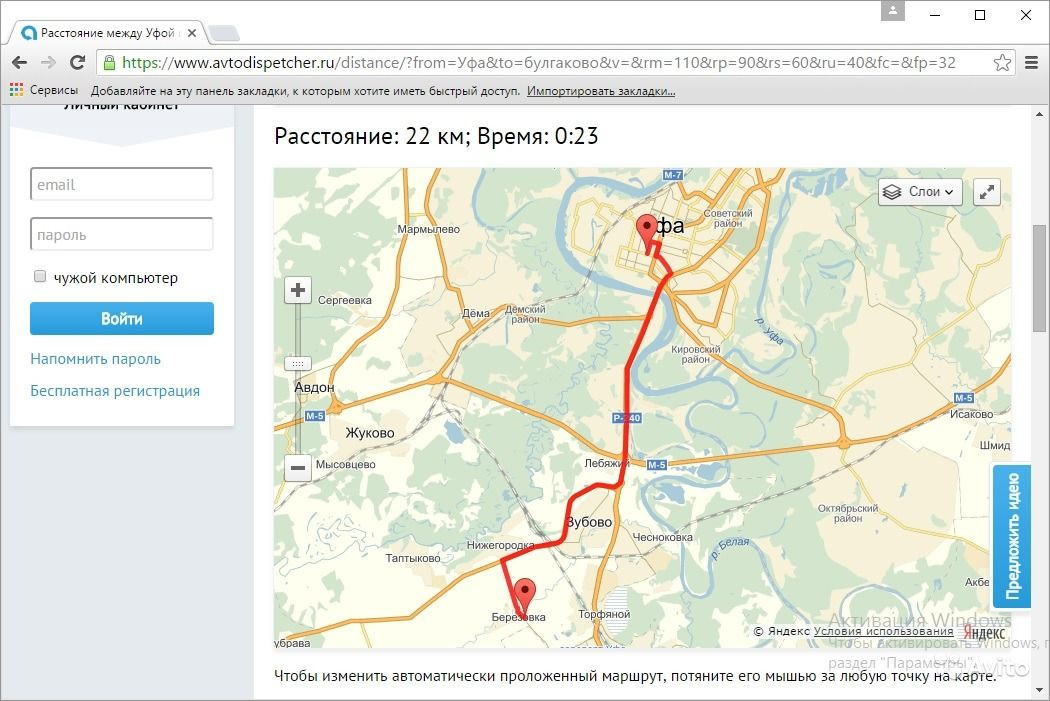
Task: Click the green padlock security icon
Action: tap(108, 62)
